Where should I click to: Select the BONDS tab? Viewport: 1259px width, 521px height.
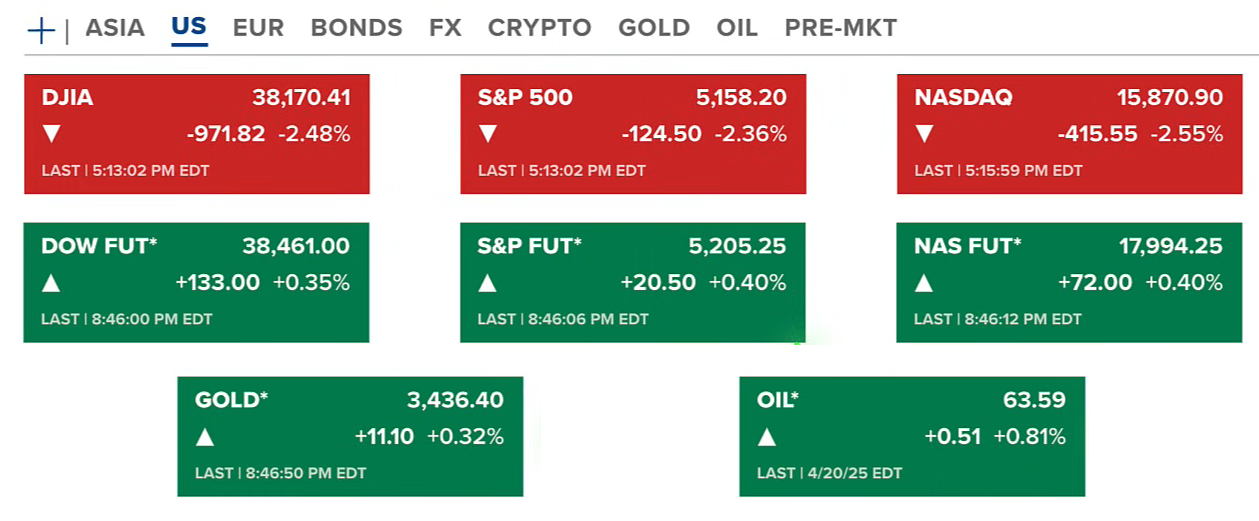coord(356,28)
